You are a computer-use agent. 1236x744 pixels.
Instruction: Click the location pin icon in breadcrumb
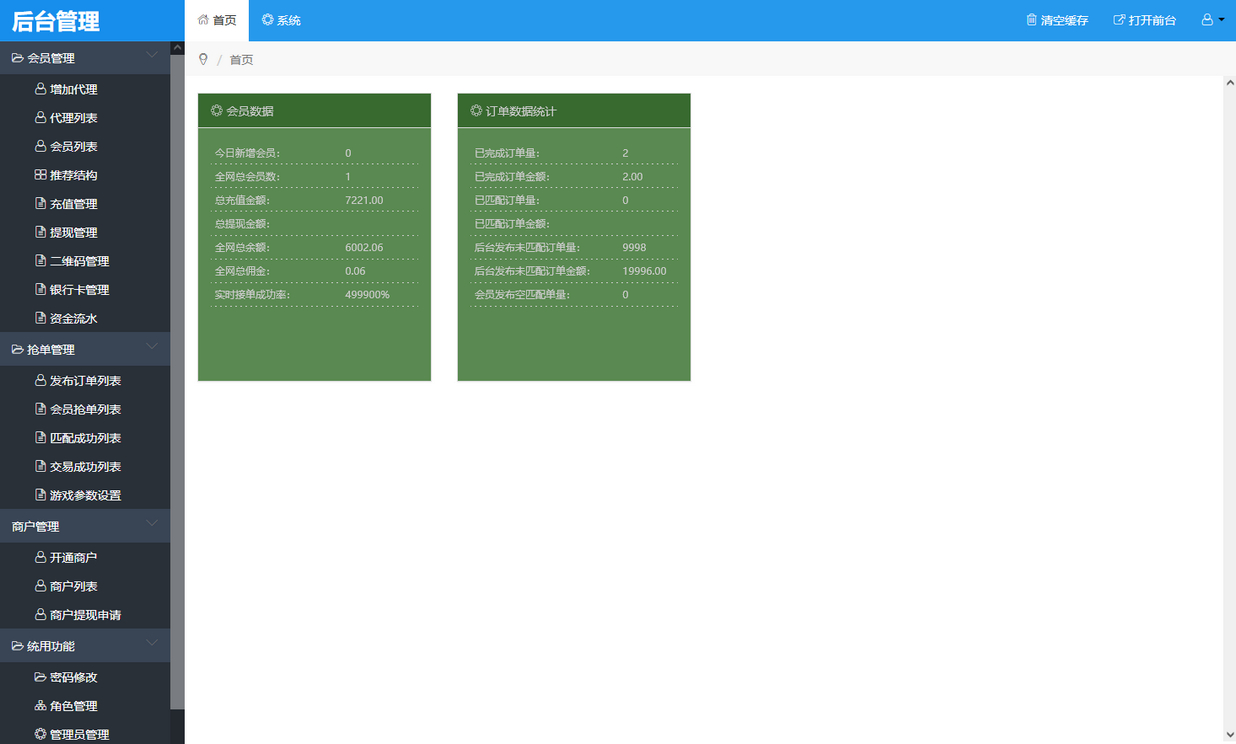coord(203,60)
